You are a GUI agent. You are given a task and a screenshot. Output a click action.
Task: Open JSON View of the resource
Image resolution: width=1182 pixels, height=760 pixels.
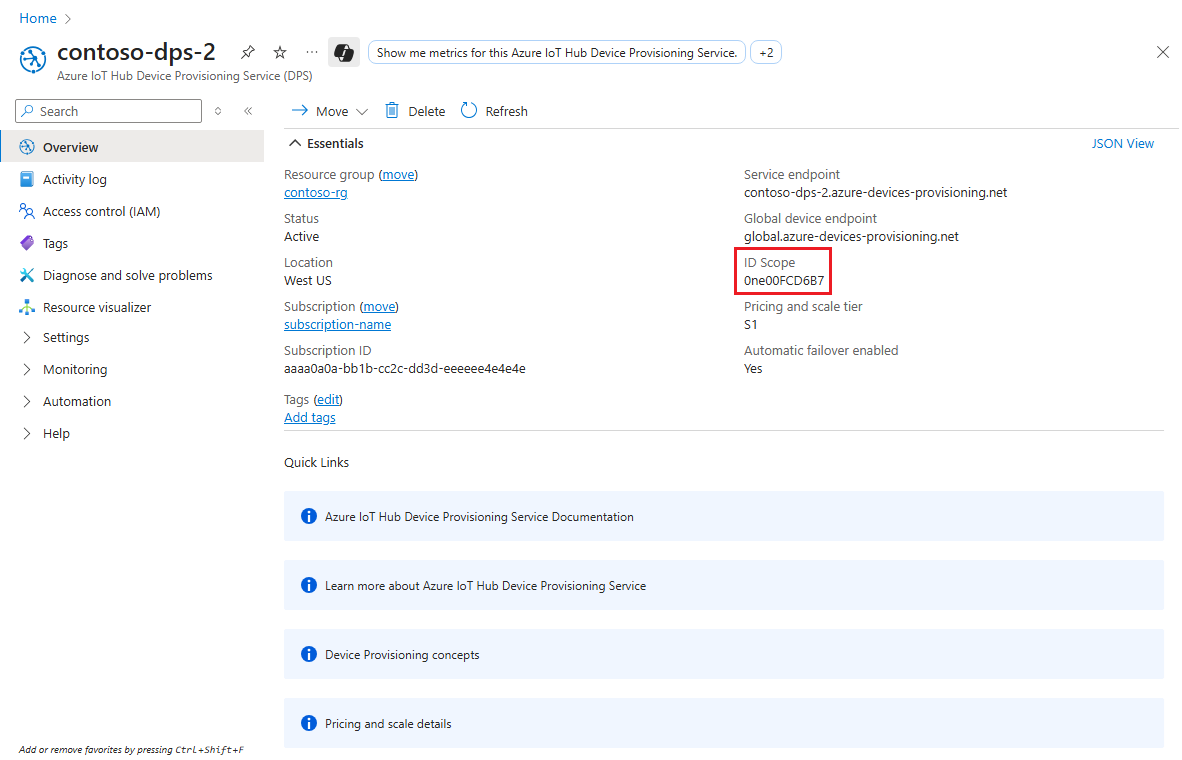point(1122,143)
